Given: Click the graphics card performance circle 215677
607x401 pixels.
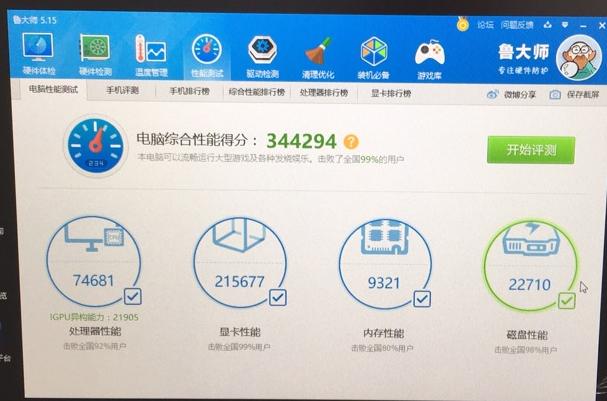Looking at the screenshot, I should point(240,262).
